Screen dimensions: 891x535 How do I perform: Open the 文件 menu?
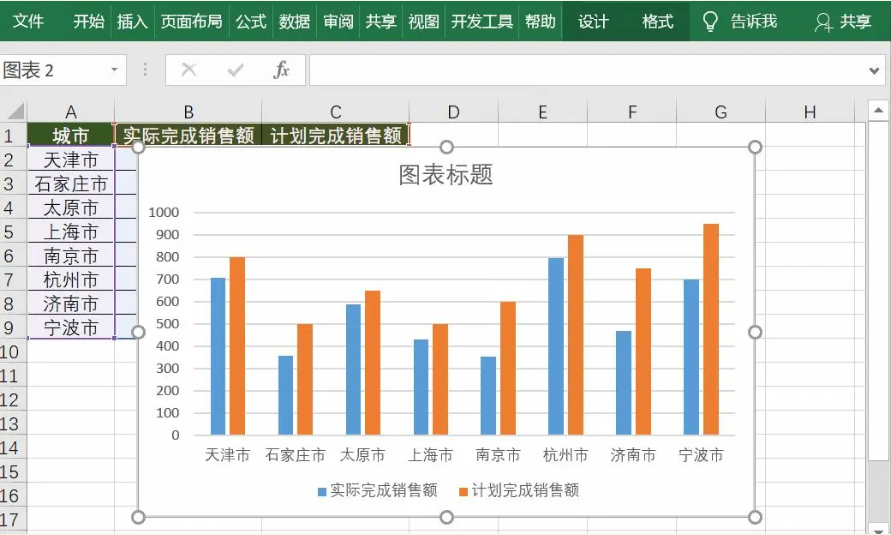click(x=28, y=21)
